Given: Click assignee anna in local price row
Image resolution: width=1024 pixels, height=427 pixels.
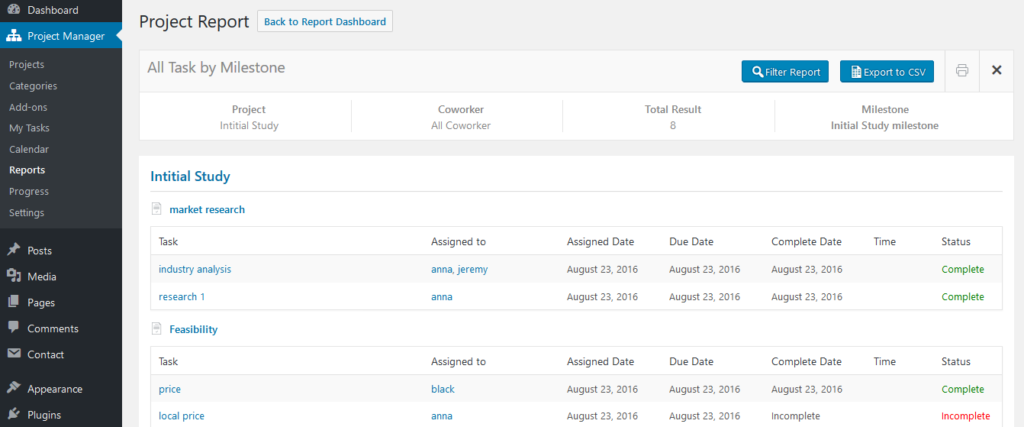Looking at the screenshot, I should [x=441, y=416].
